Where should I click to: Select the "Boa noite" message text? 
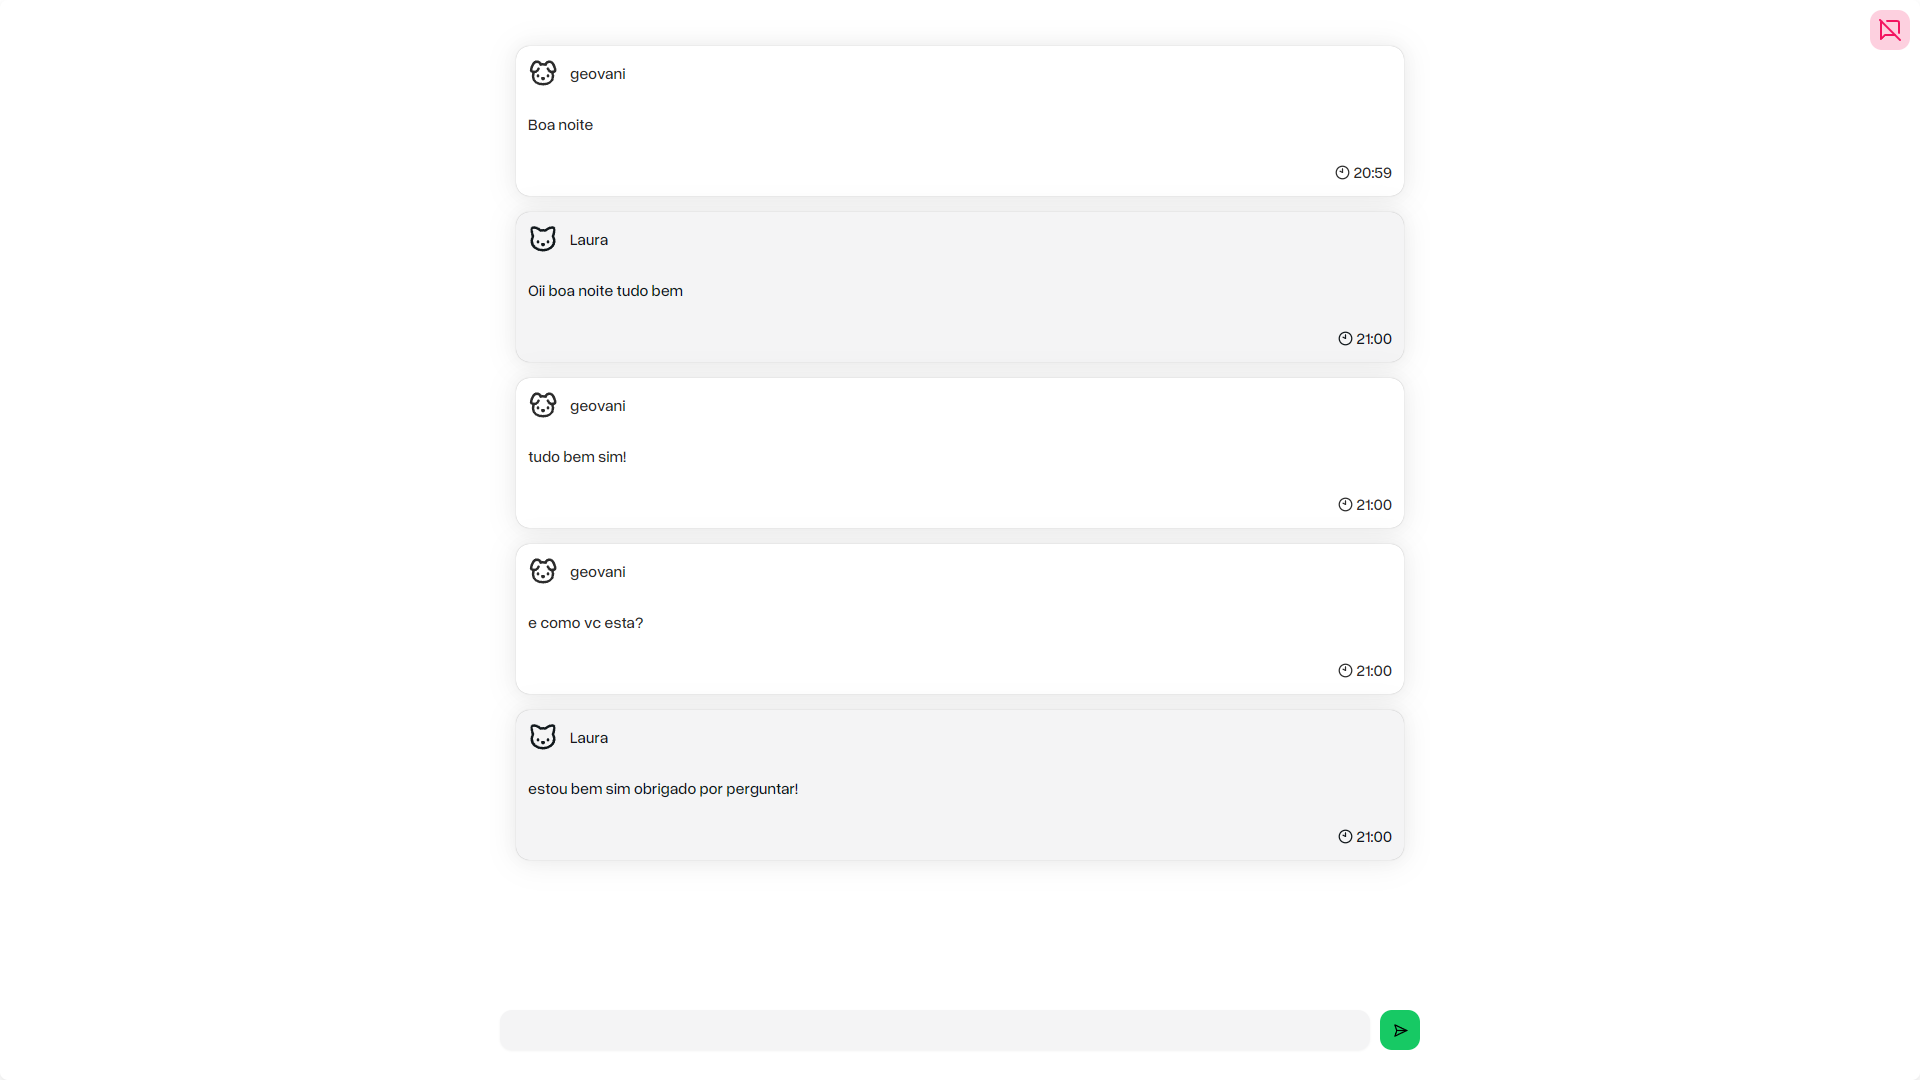560,125
